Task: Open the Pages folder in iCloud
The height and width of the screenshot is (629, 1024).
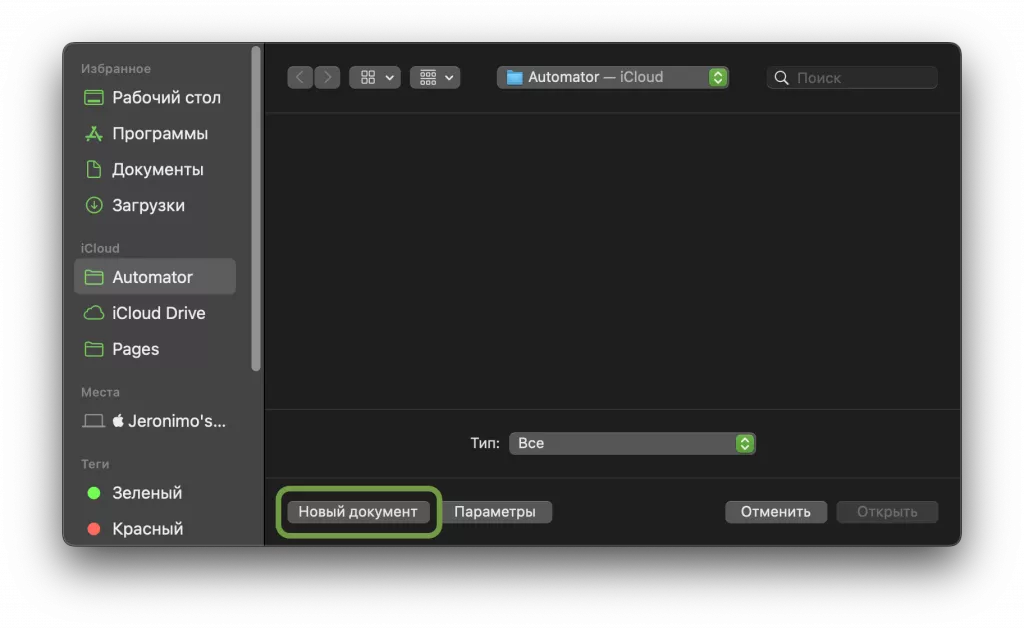Action: point(135,349)
